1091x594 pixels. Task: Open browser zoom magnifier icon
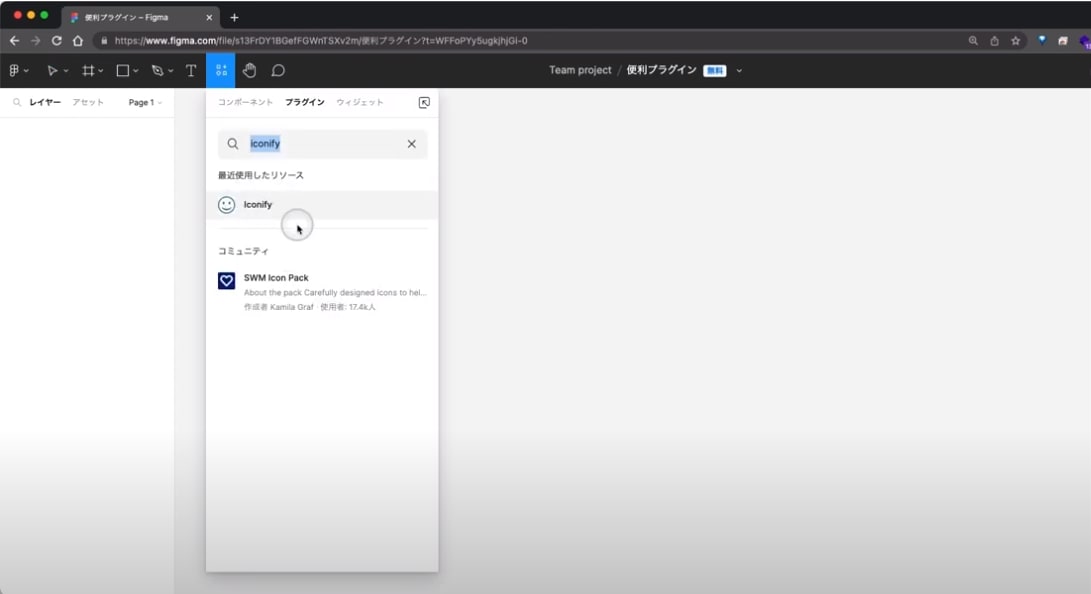[x=973, y=40]
